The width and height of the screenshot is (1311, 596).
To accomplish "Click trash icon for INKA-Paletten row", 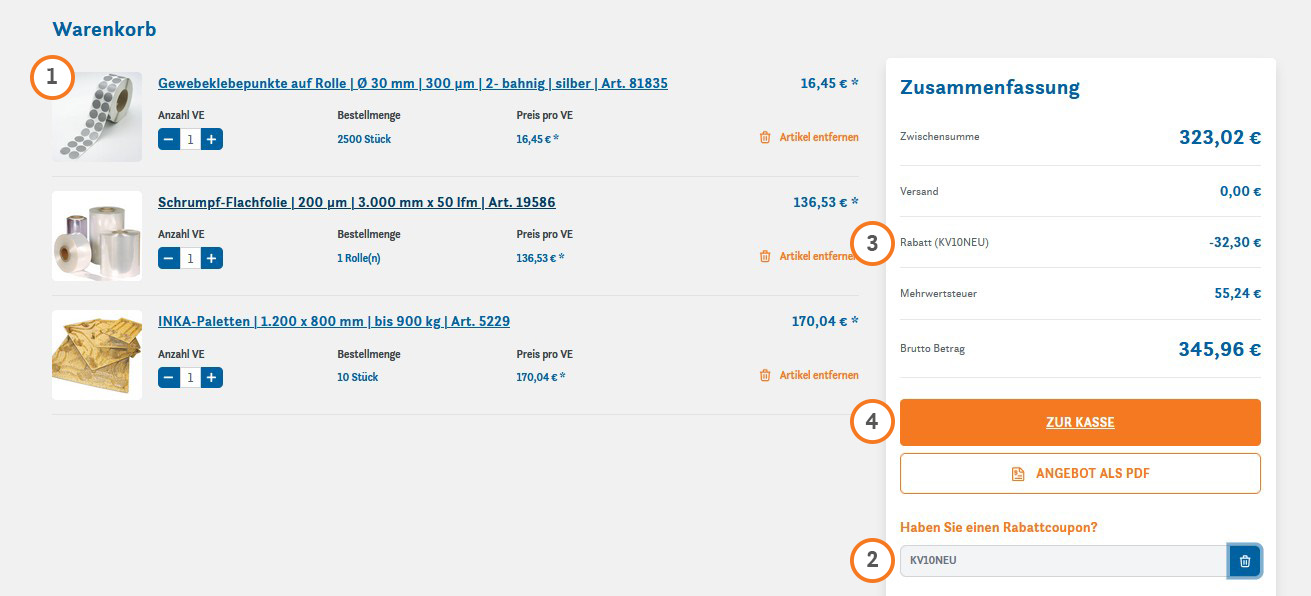I will (x=765, y=375).
